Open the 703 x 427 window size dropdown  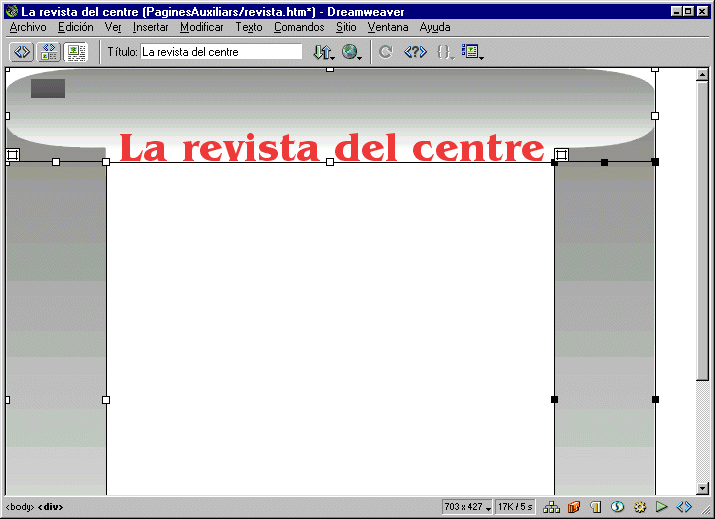point(467,507)
